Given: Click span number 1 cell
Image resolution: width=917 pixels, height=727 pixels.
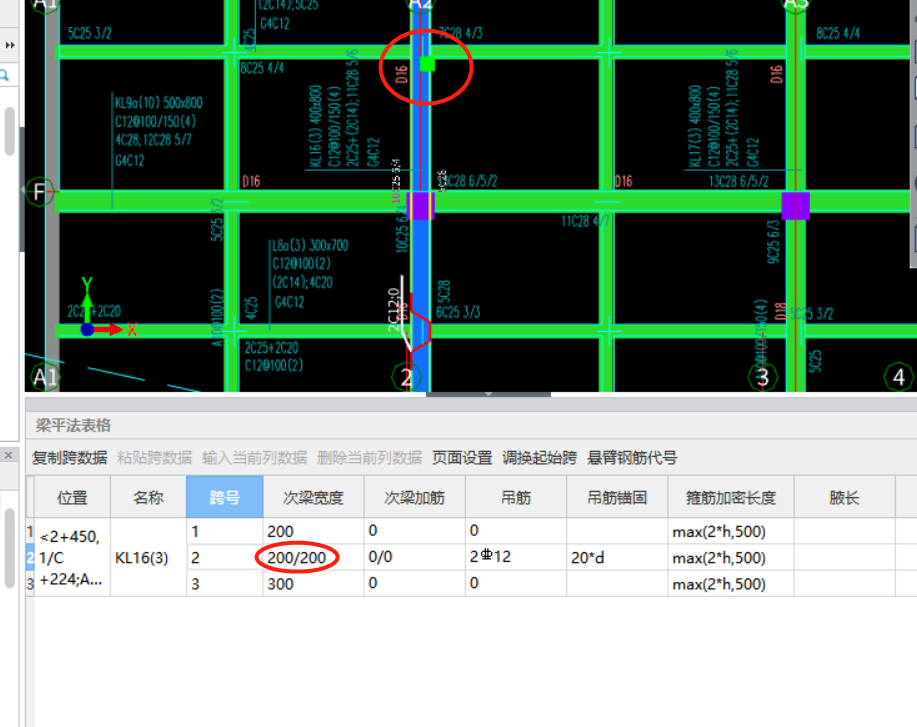Looking at the screenshot, I should (x=225, y=531).
